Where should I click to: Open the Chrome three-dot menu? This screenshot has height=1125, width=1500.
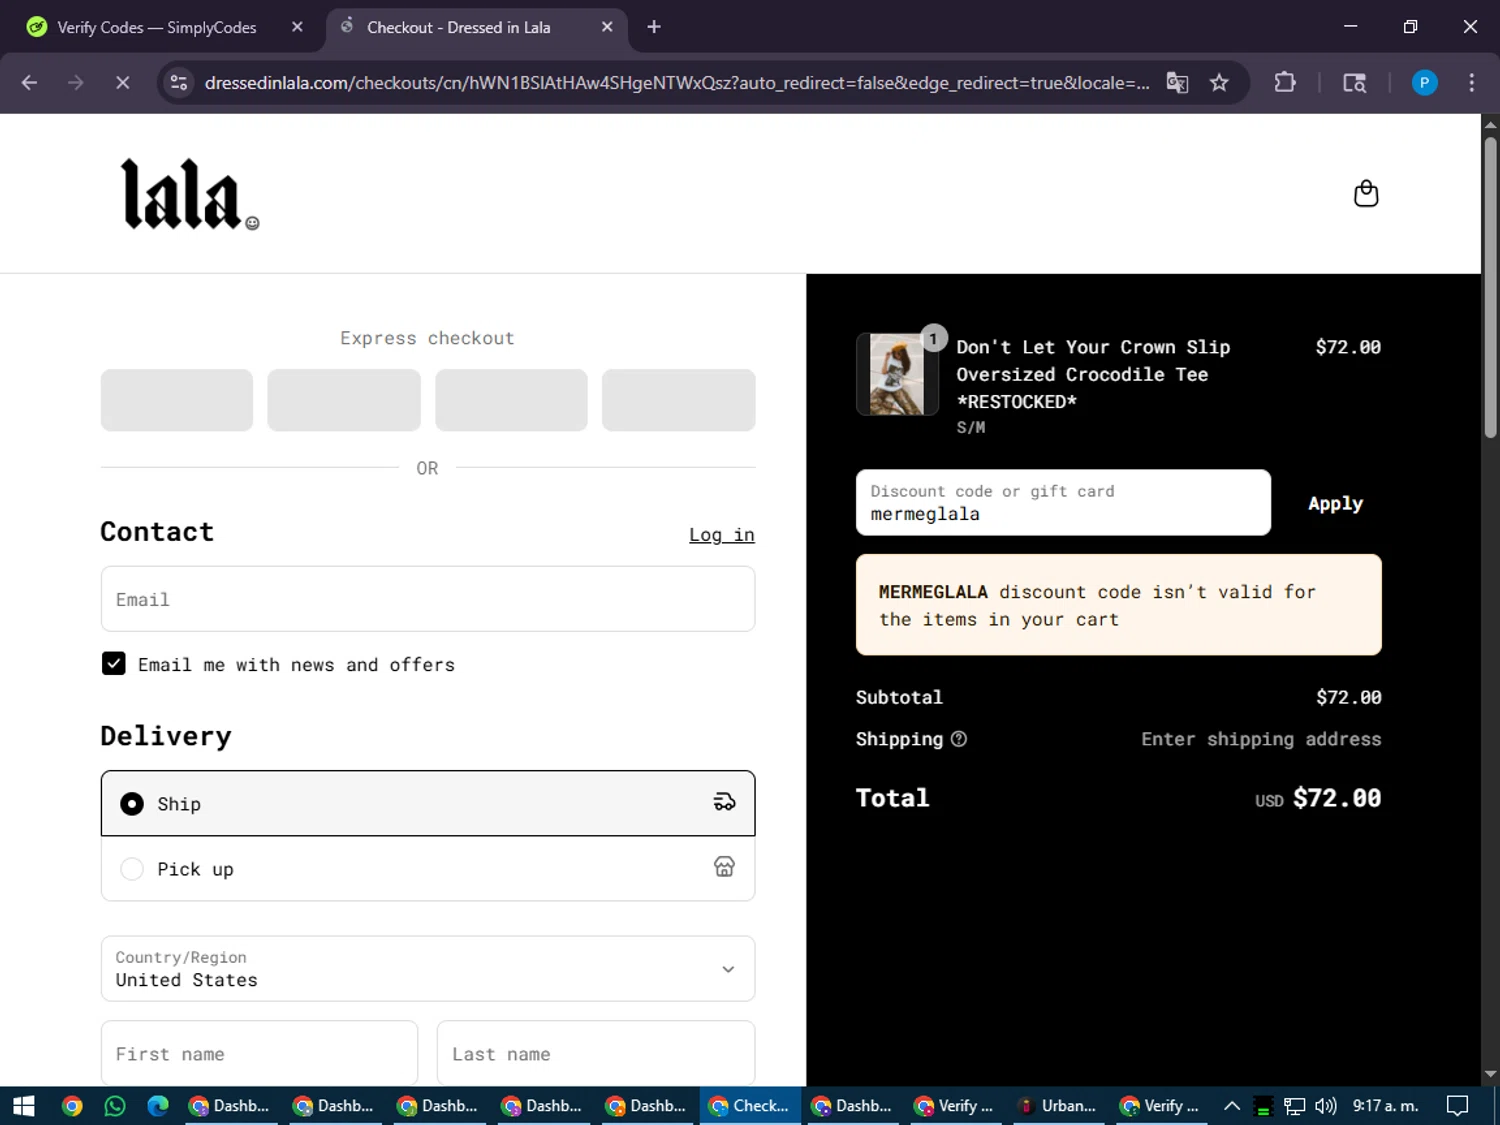1471,83
